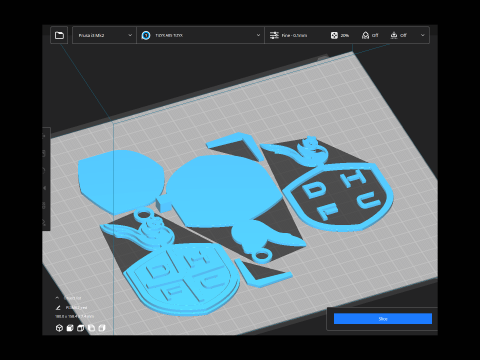Open file with the folder icon
Screen dimensions: 480x360
(59, 35)
